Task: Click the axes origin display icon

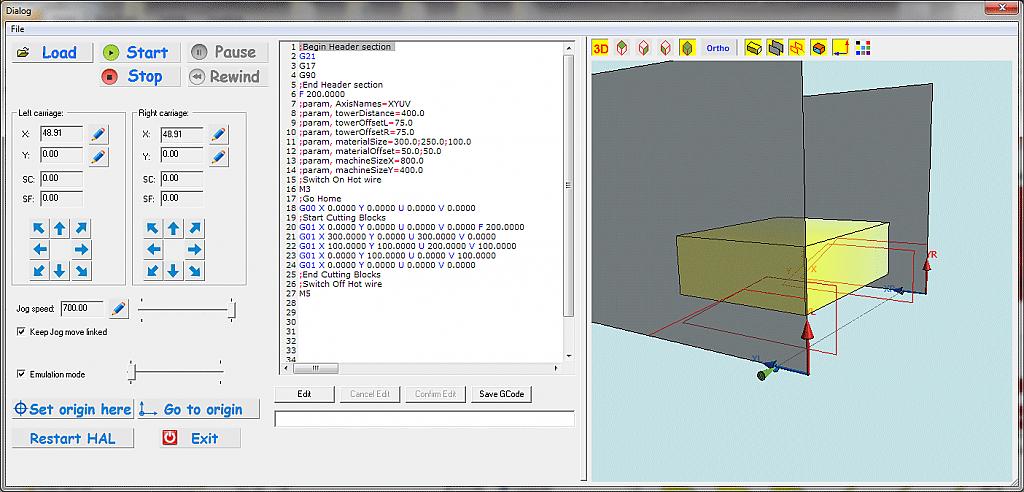Action: point(841,48)
